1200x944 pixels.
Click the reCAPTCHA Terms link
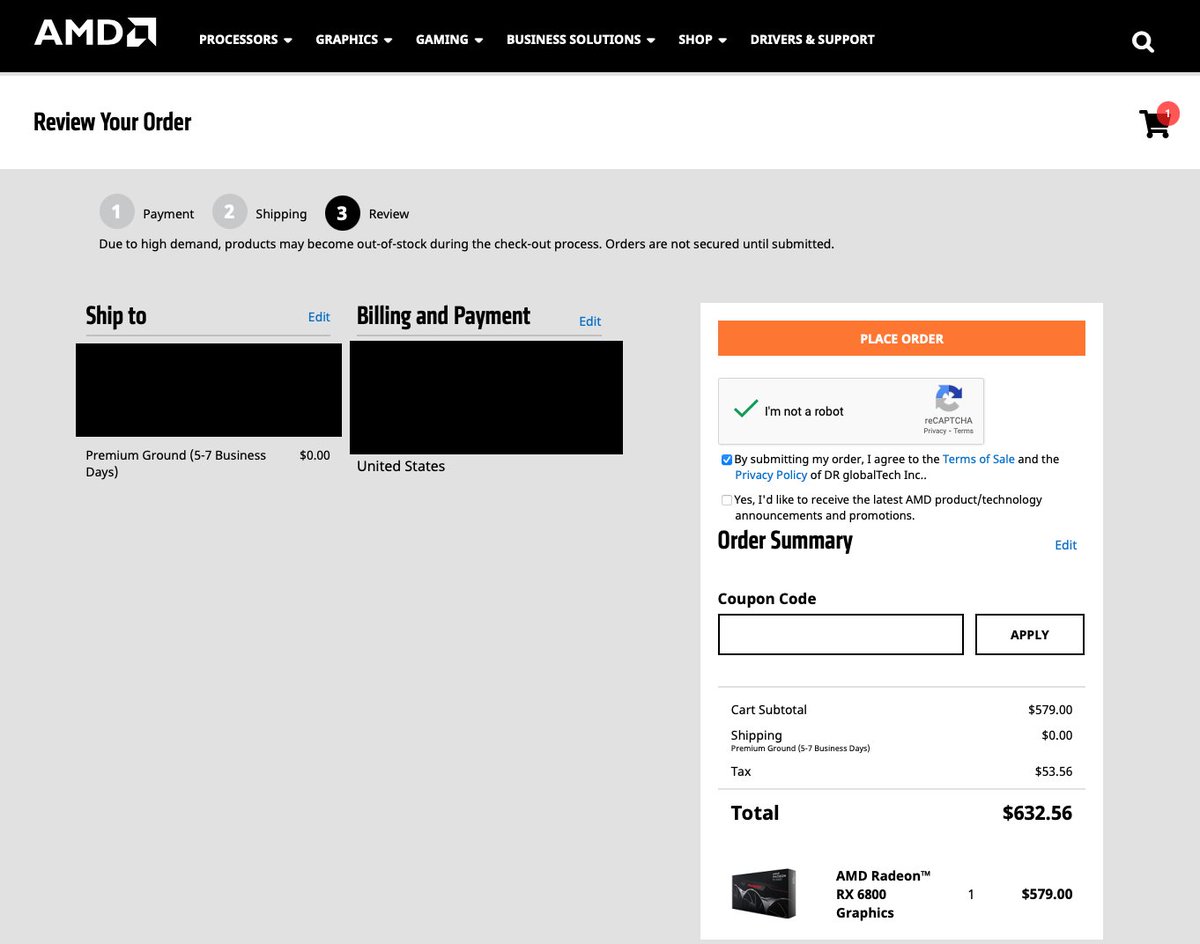coord(963,431)
